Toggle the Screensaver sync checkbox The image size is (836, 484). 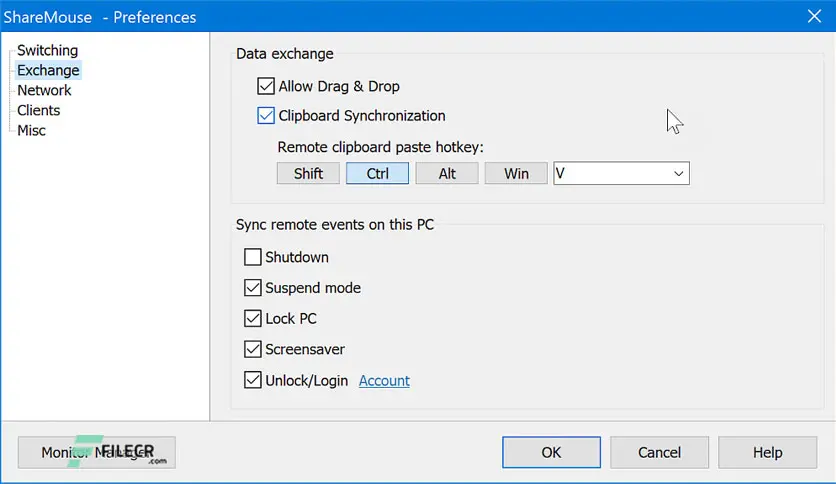coord(252,349)
